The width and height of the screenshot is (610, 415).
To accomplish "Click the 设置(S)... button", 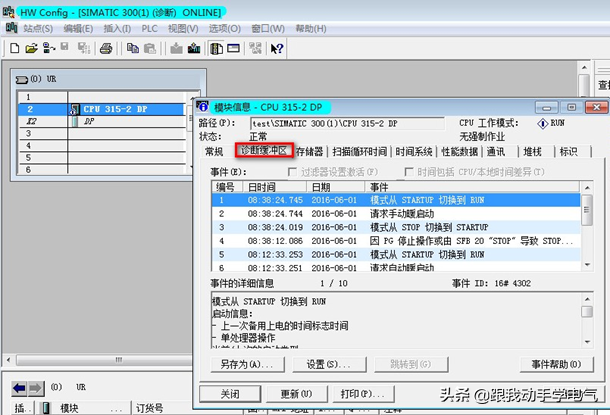I will click(x=329, y=364).
